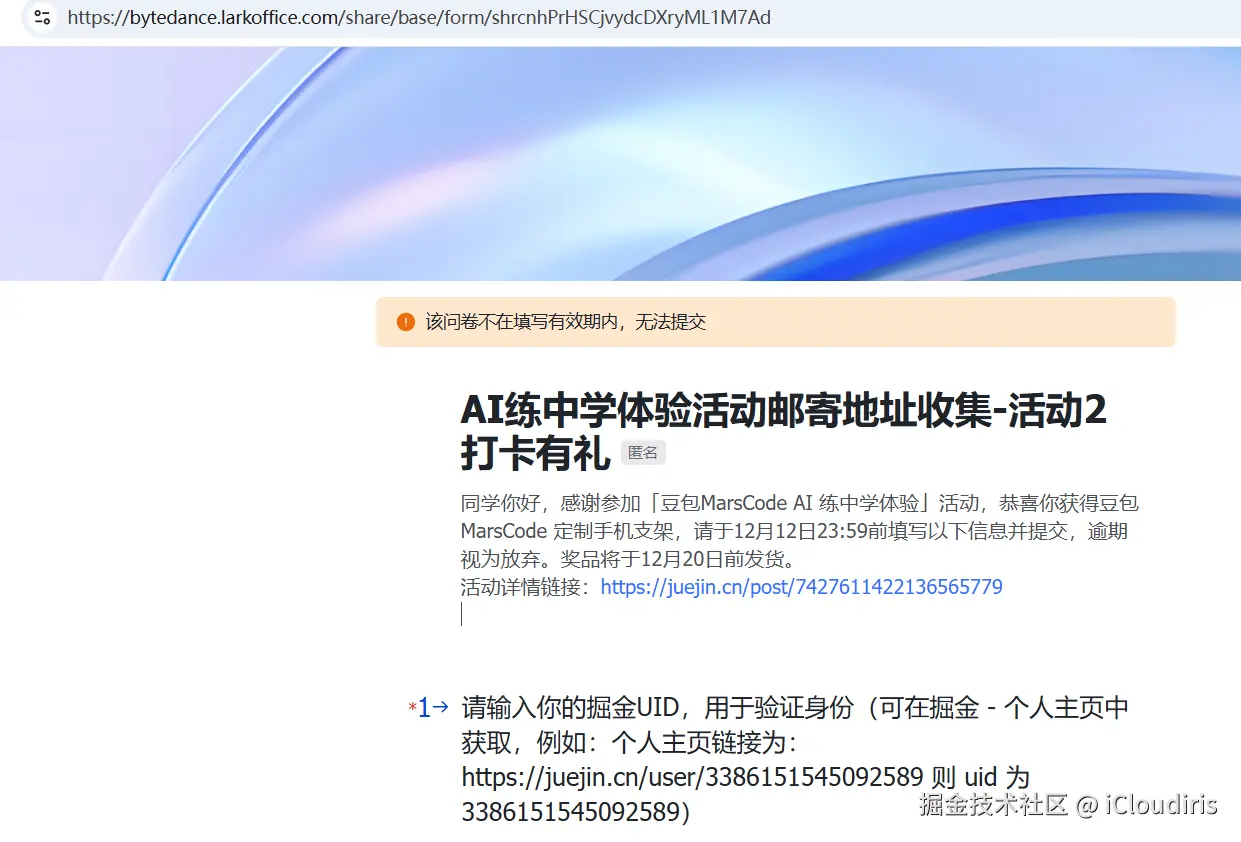Click the validity warning banner message
This screenshot has width=1241, height=842.
tap(566, 322)
